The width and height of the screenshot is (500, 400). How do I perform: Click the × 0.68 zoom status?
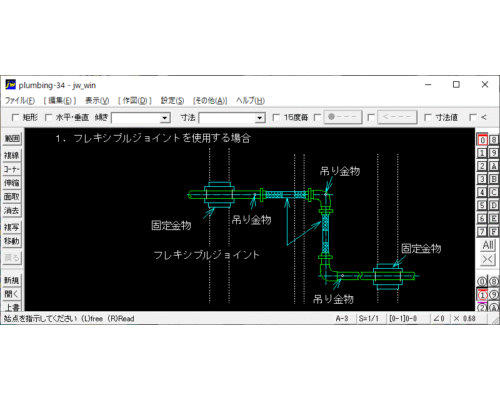(465, 318)
